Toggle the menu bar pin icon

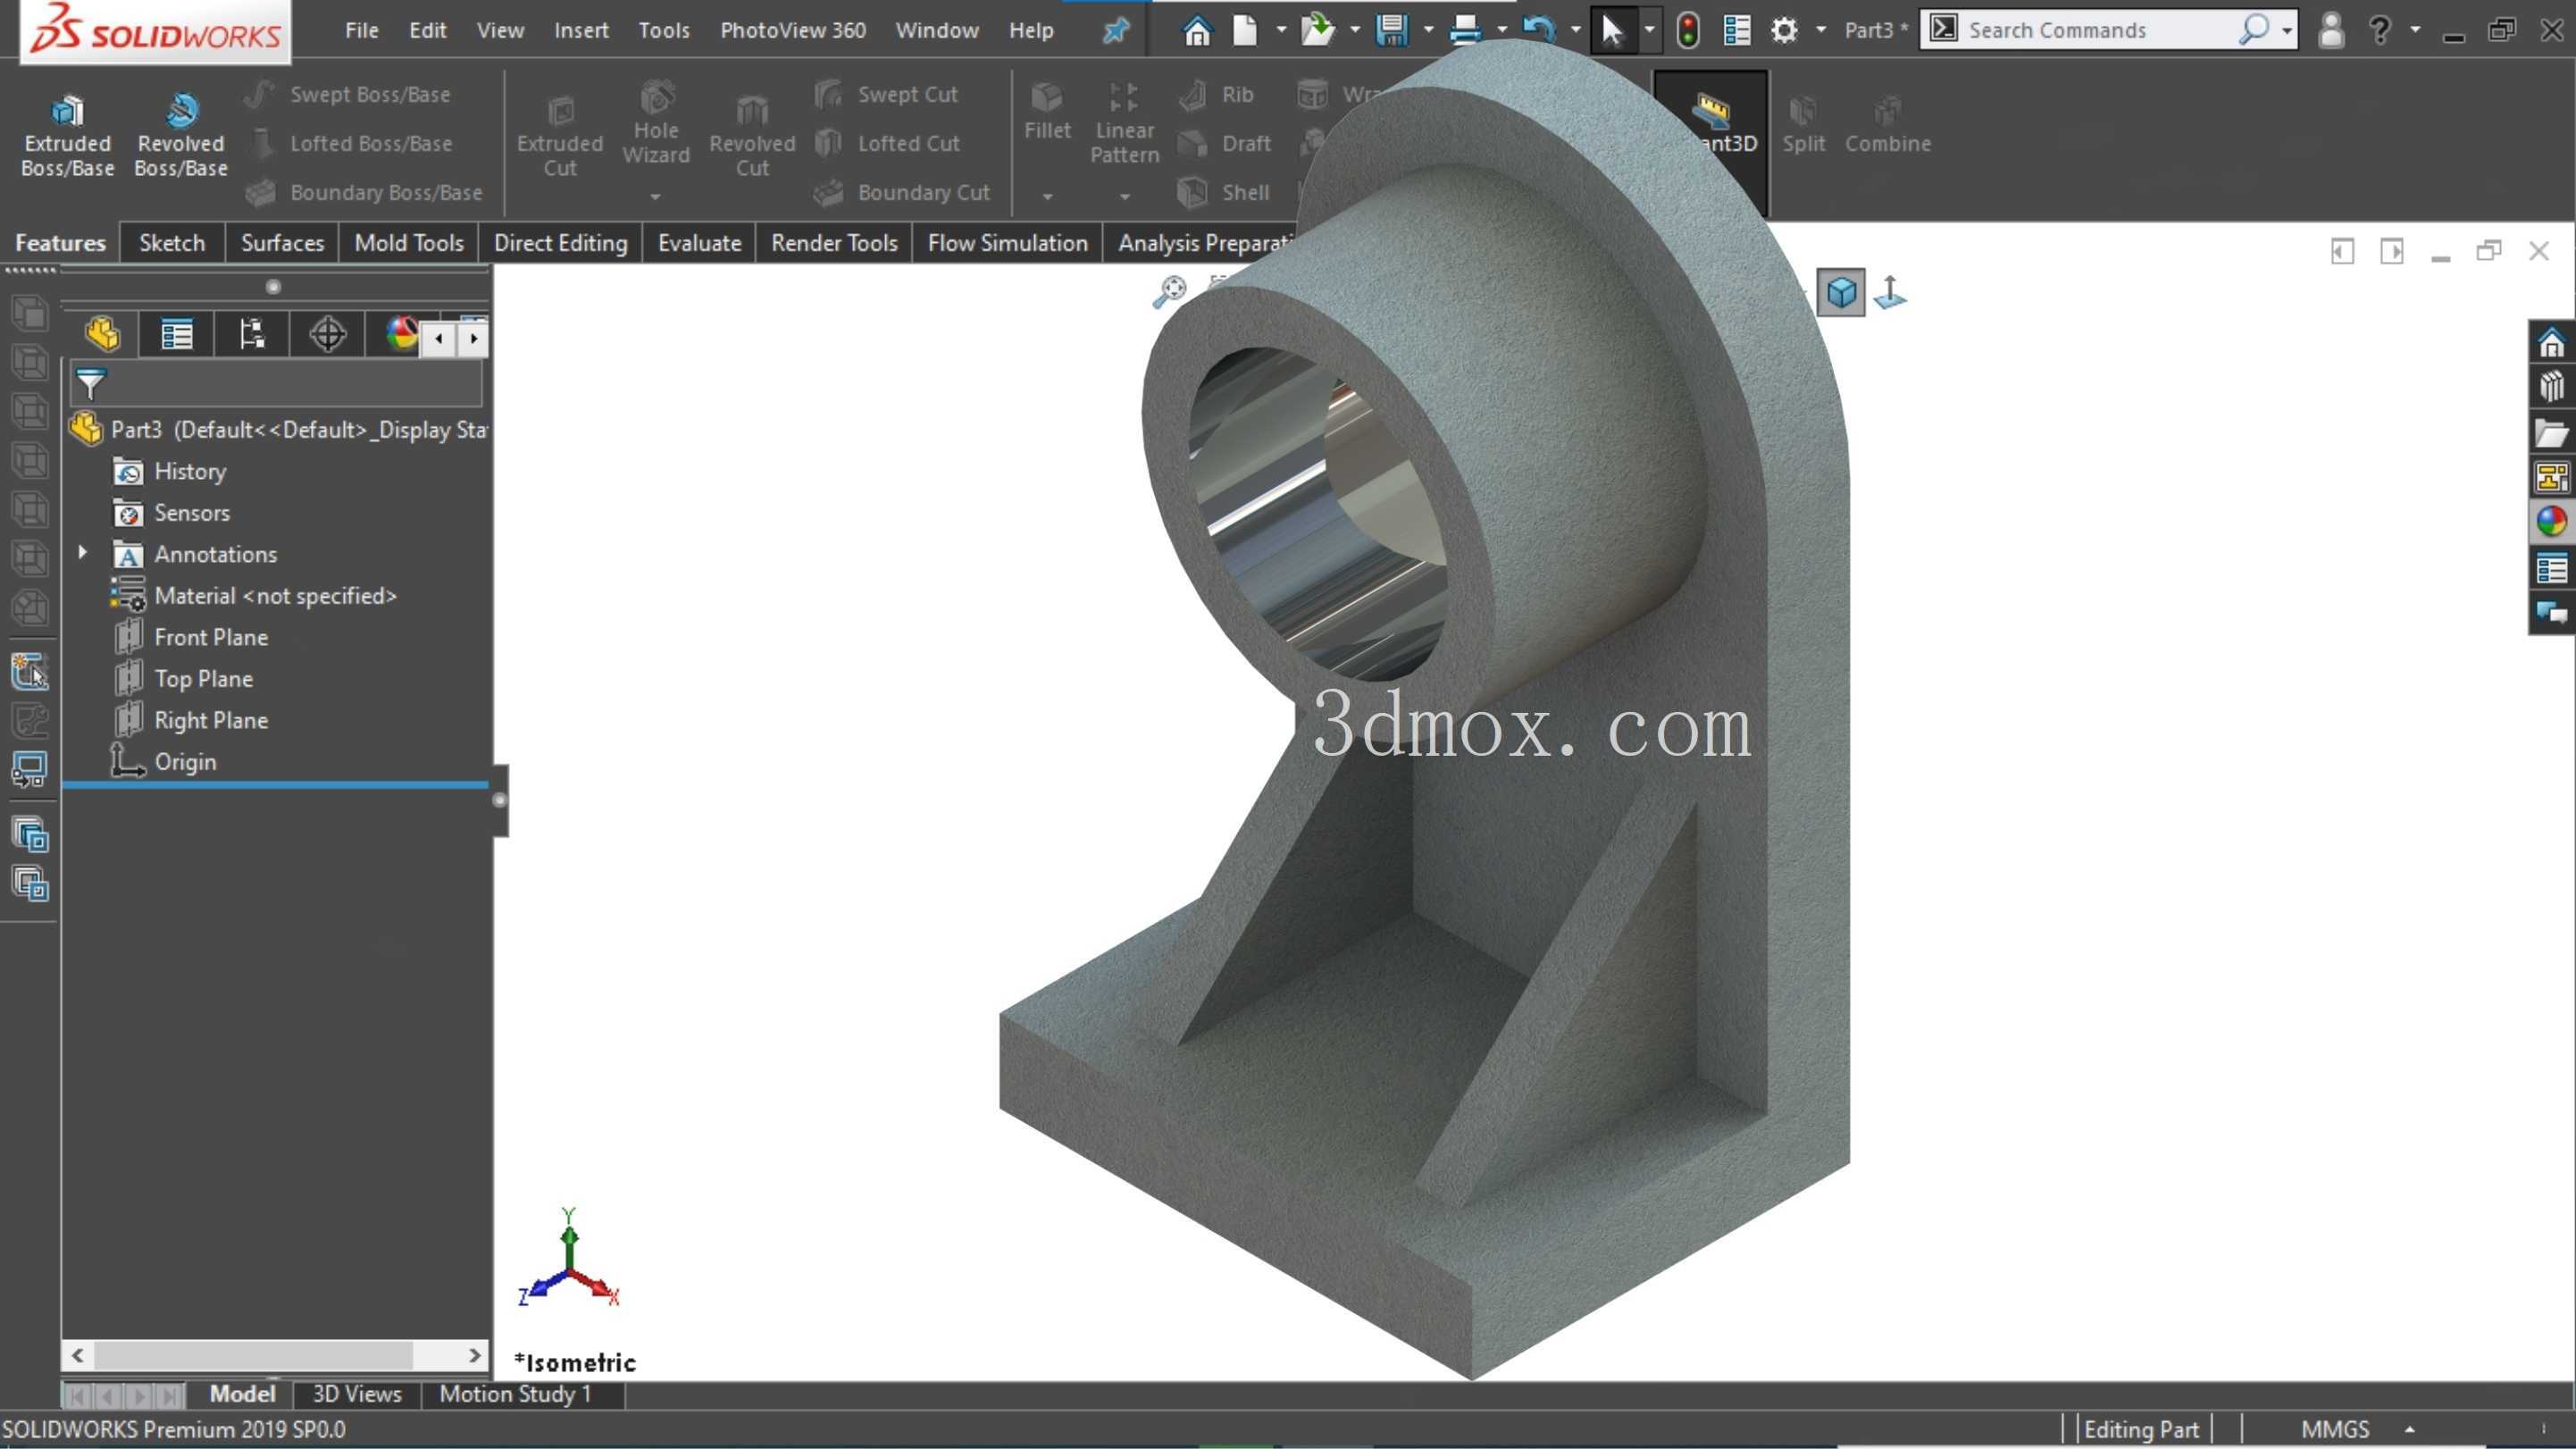click(1115, 30)
